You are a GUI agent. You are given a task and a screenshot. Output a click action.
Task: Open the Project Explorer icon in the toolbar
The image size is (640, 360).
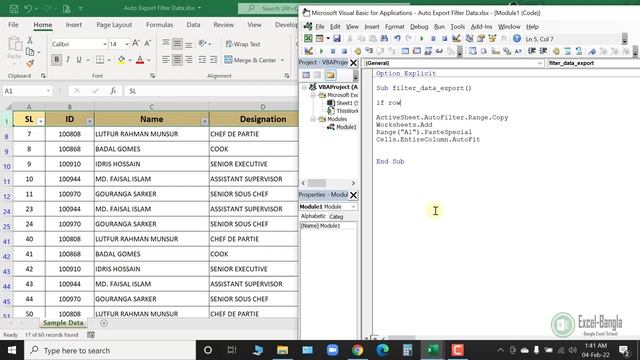click(x=469, y=39)
